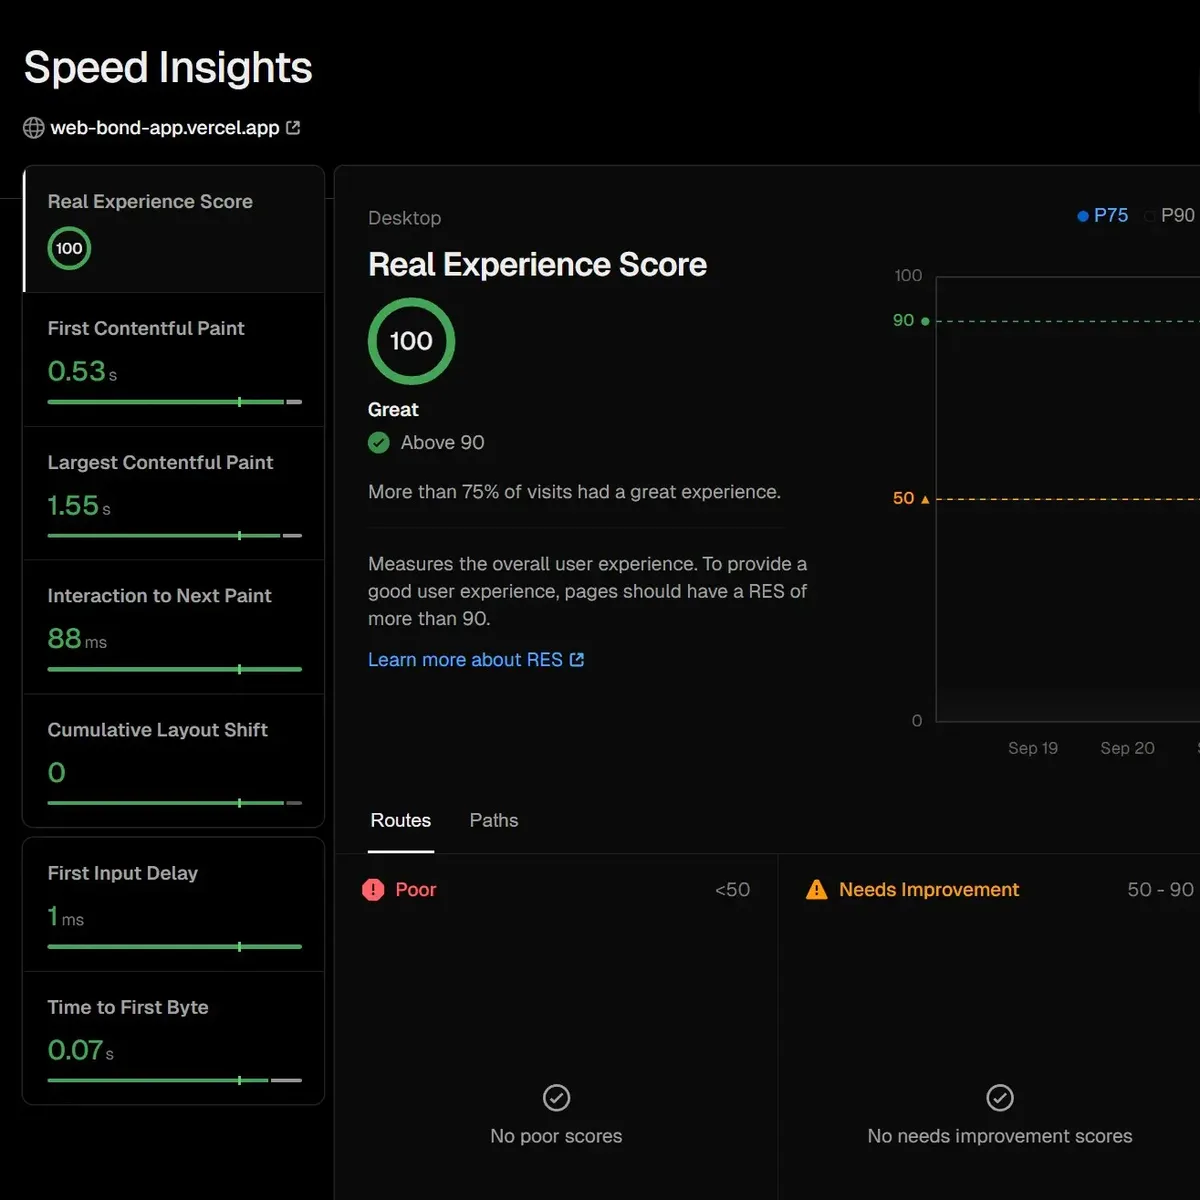Select the Time to First Byte card
Viewport: 1200px width, 1200px height.
tap(174, 1038)
